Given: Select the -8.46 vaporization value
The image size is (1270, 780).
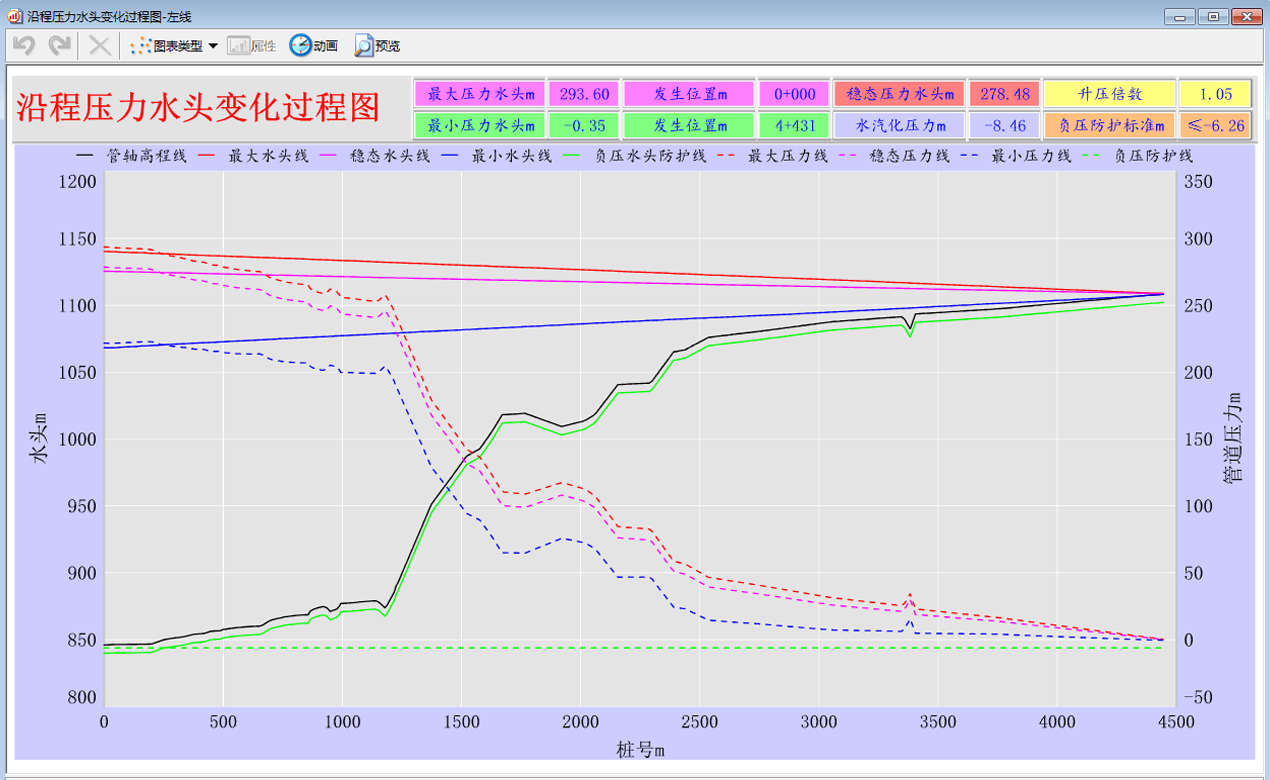Looking at the screenshot, I should point(1004,126).
